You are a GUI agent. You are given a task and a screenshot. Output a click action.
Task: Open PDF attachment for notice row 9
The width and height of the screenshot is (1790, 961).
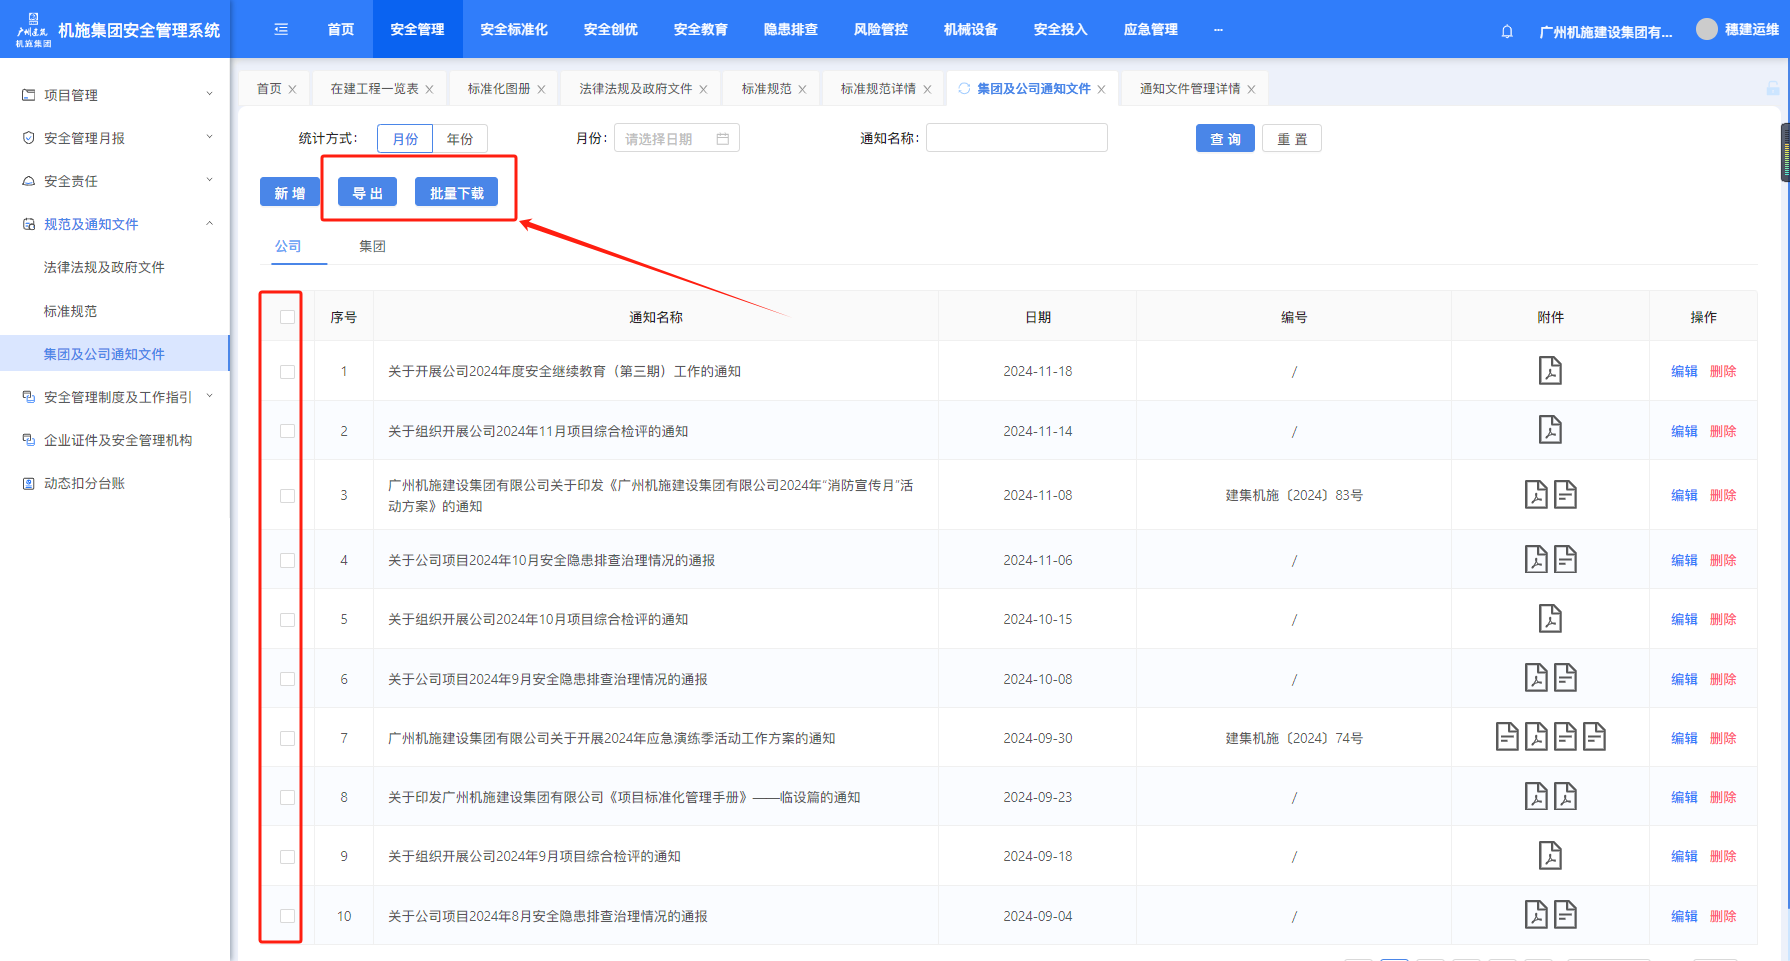[x=1549, y=856]
